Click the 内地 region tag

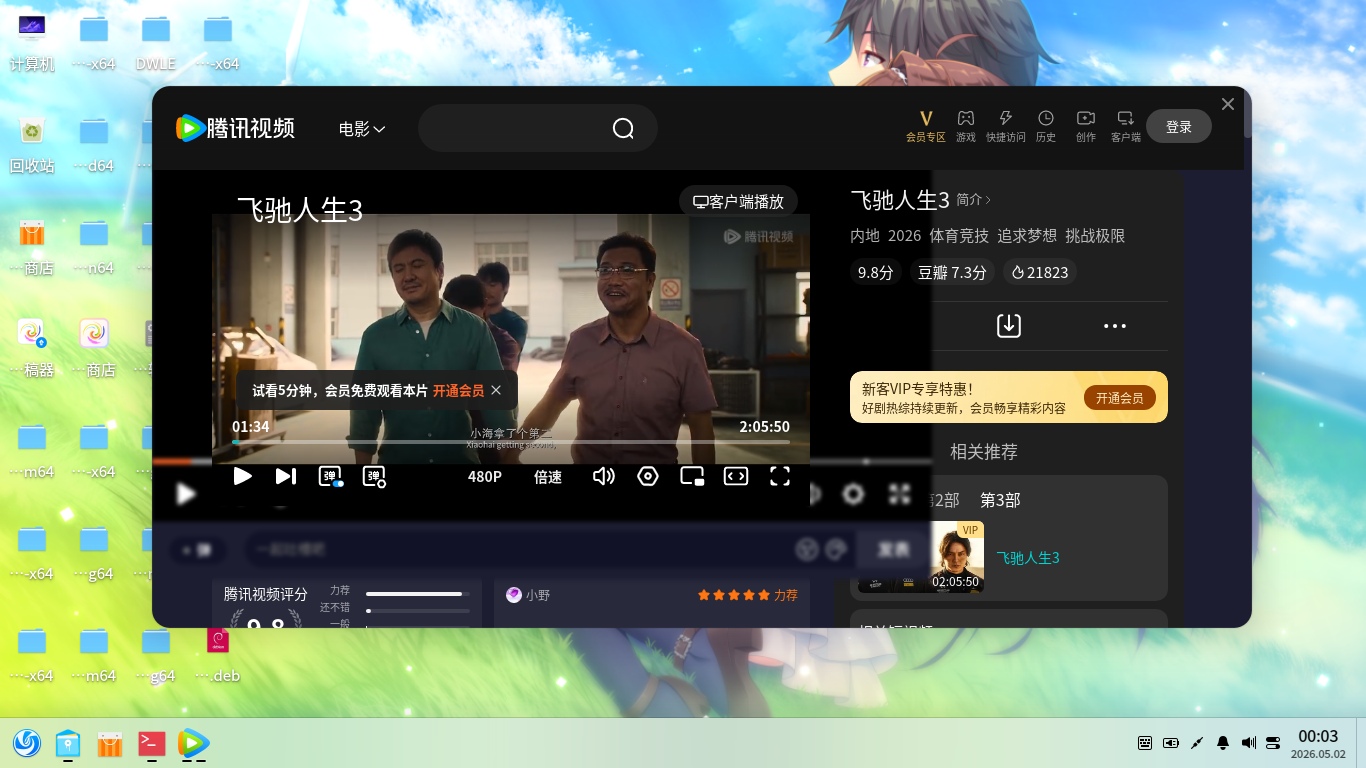click(865, 236)
